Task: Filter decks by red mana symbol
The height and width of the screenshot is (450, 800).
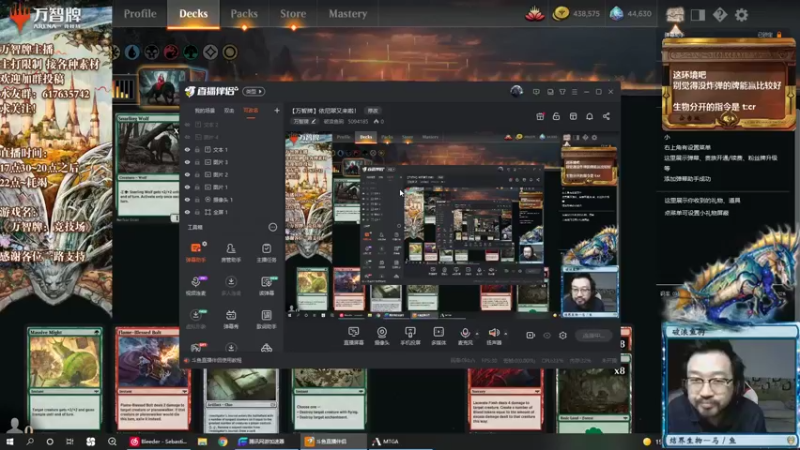Action: [171, 52]
